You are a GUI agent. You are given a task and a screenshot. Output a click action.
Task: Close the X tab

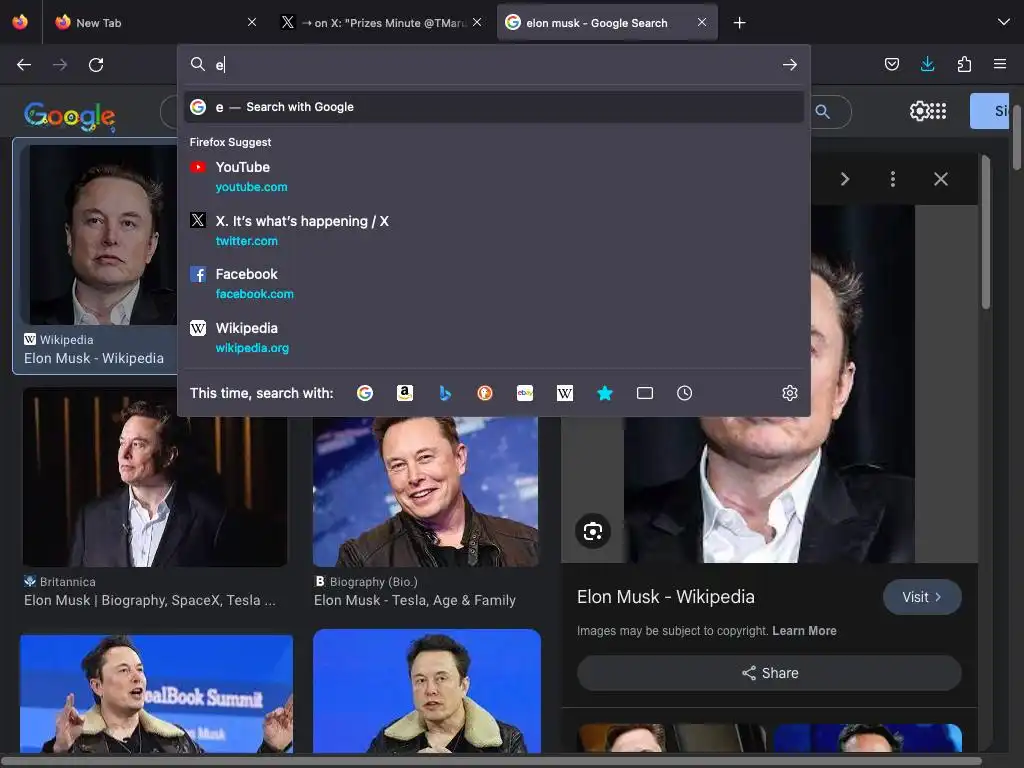click(477, 22)
